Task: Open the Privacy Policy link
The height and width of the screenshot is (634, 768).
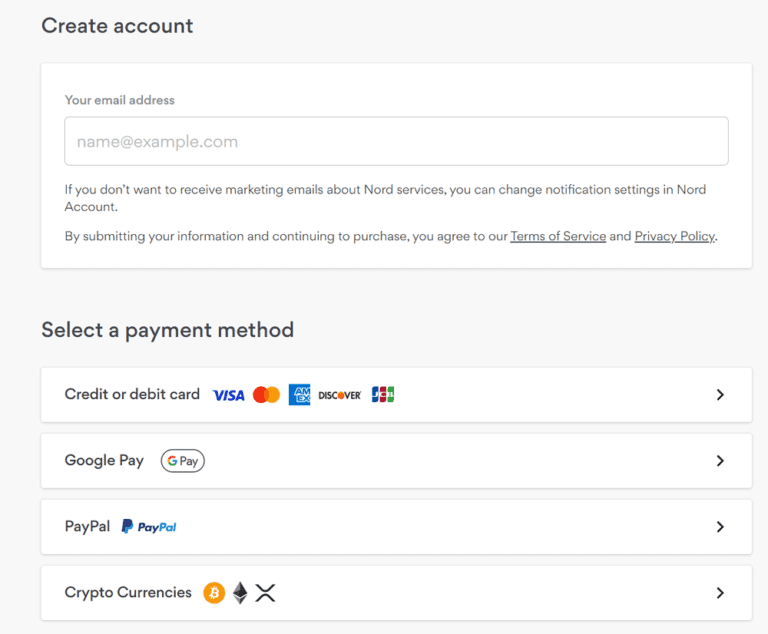Action: [x=674, y=237]
